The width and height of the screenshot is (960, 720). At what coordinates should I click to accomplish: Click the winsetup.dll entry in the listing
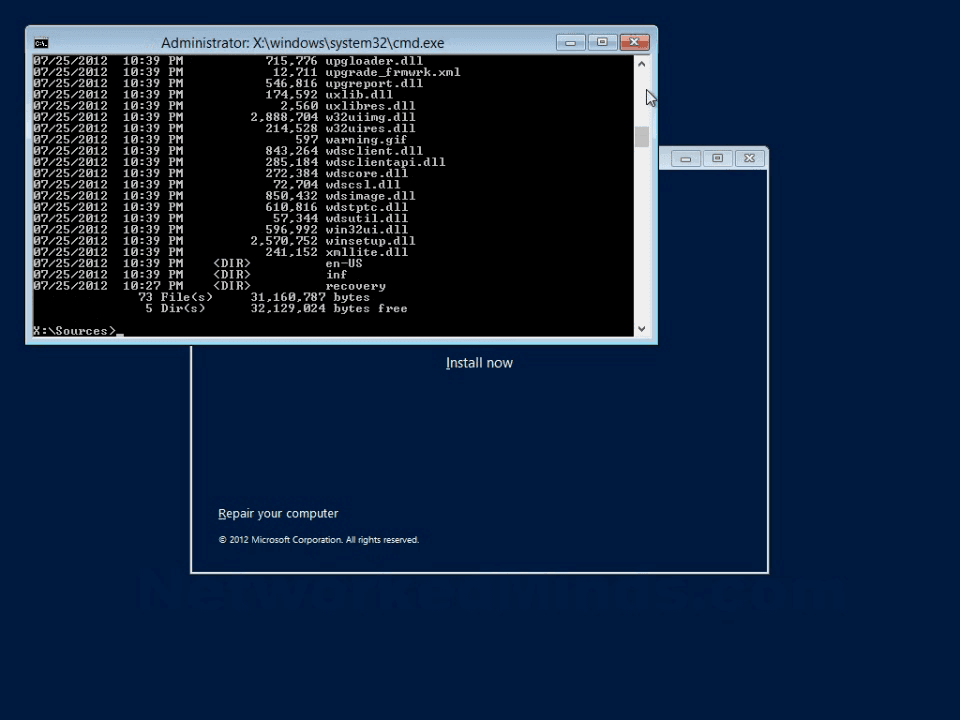coord(370,241)
